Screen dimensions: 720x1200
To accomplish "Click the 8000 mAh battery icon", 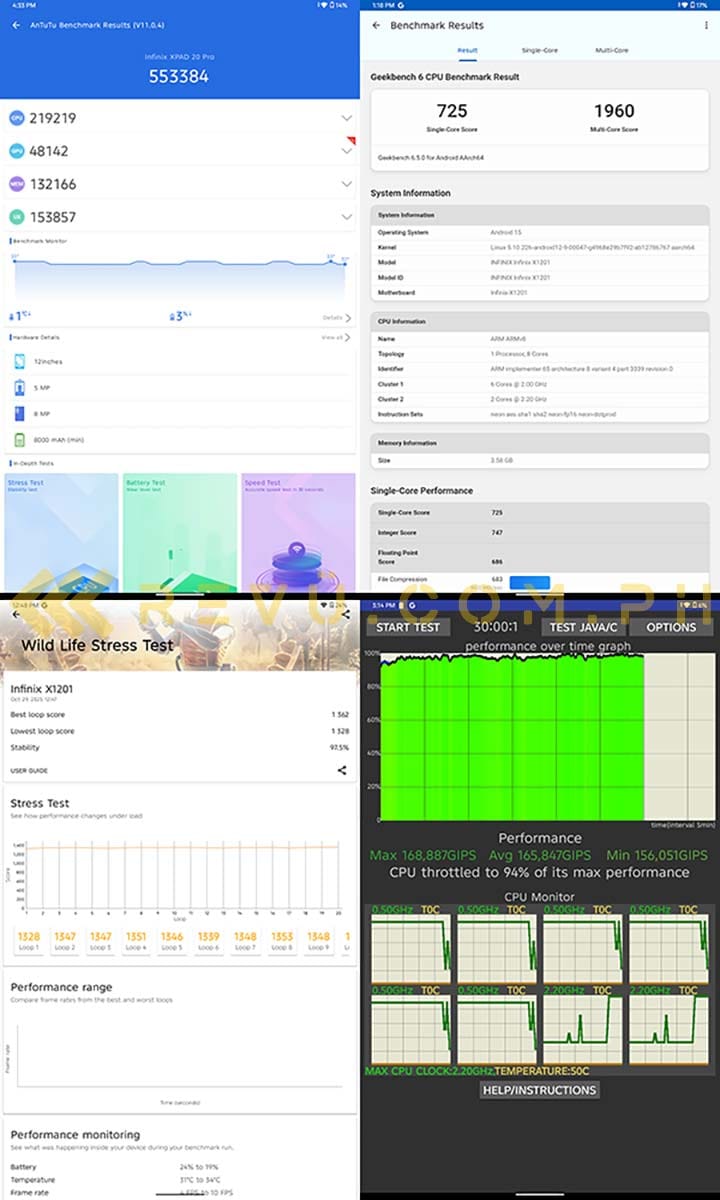I will pyautogui.click(x=19, y=439).
